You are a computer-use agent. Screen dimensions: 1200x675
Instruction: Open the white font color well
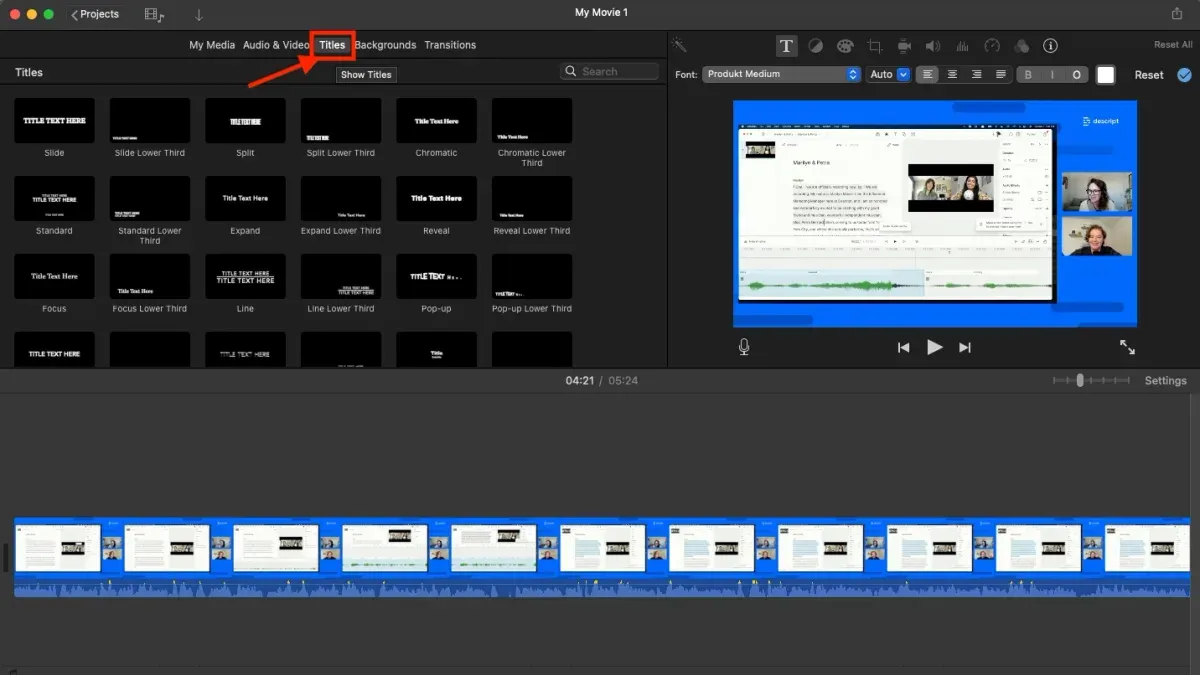click(x=1105, y=75)
